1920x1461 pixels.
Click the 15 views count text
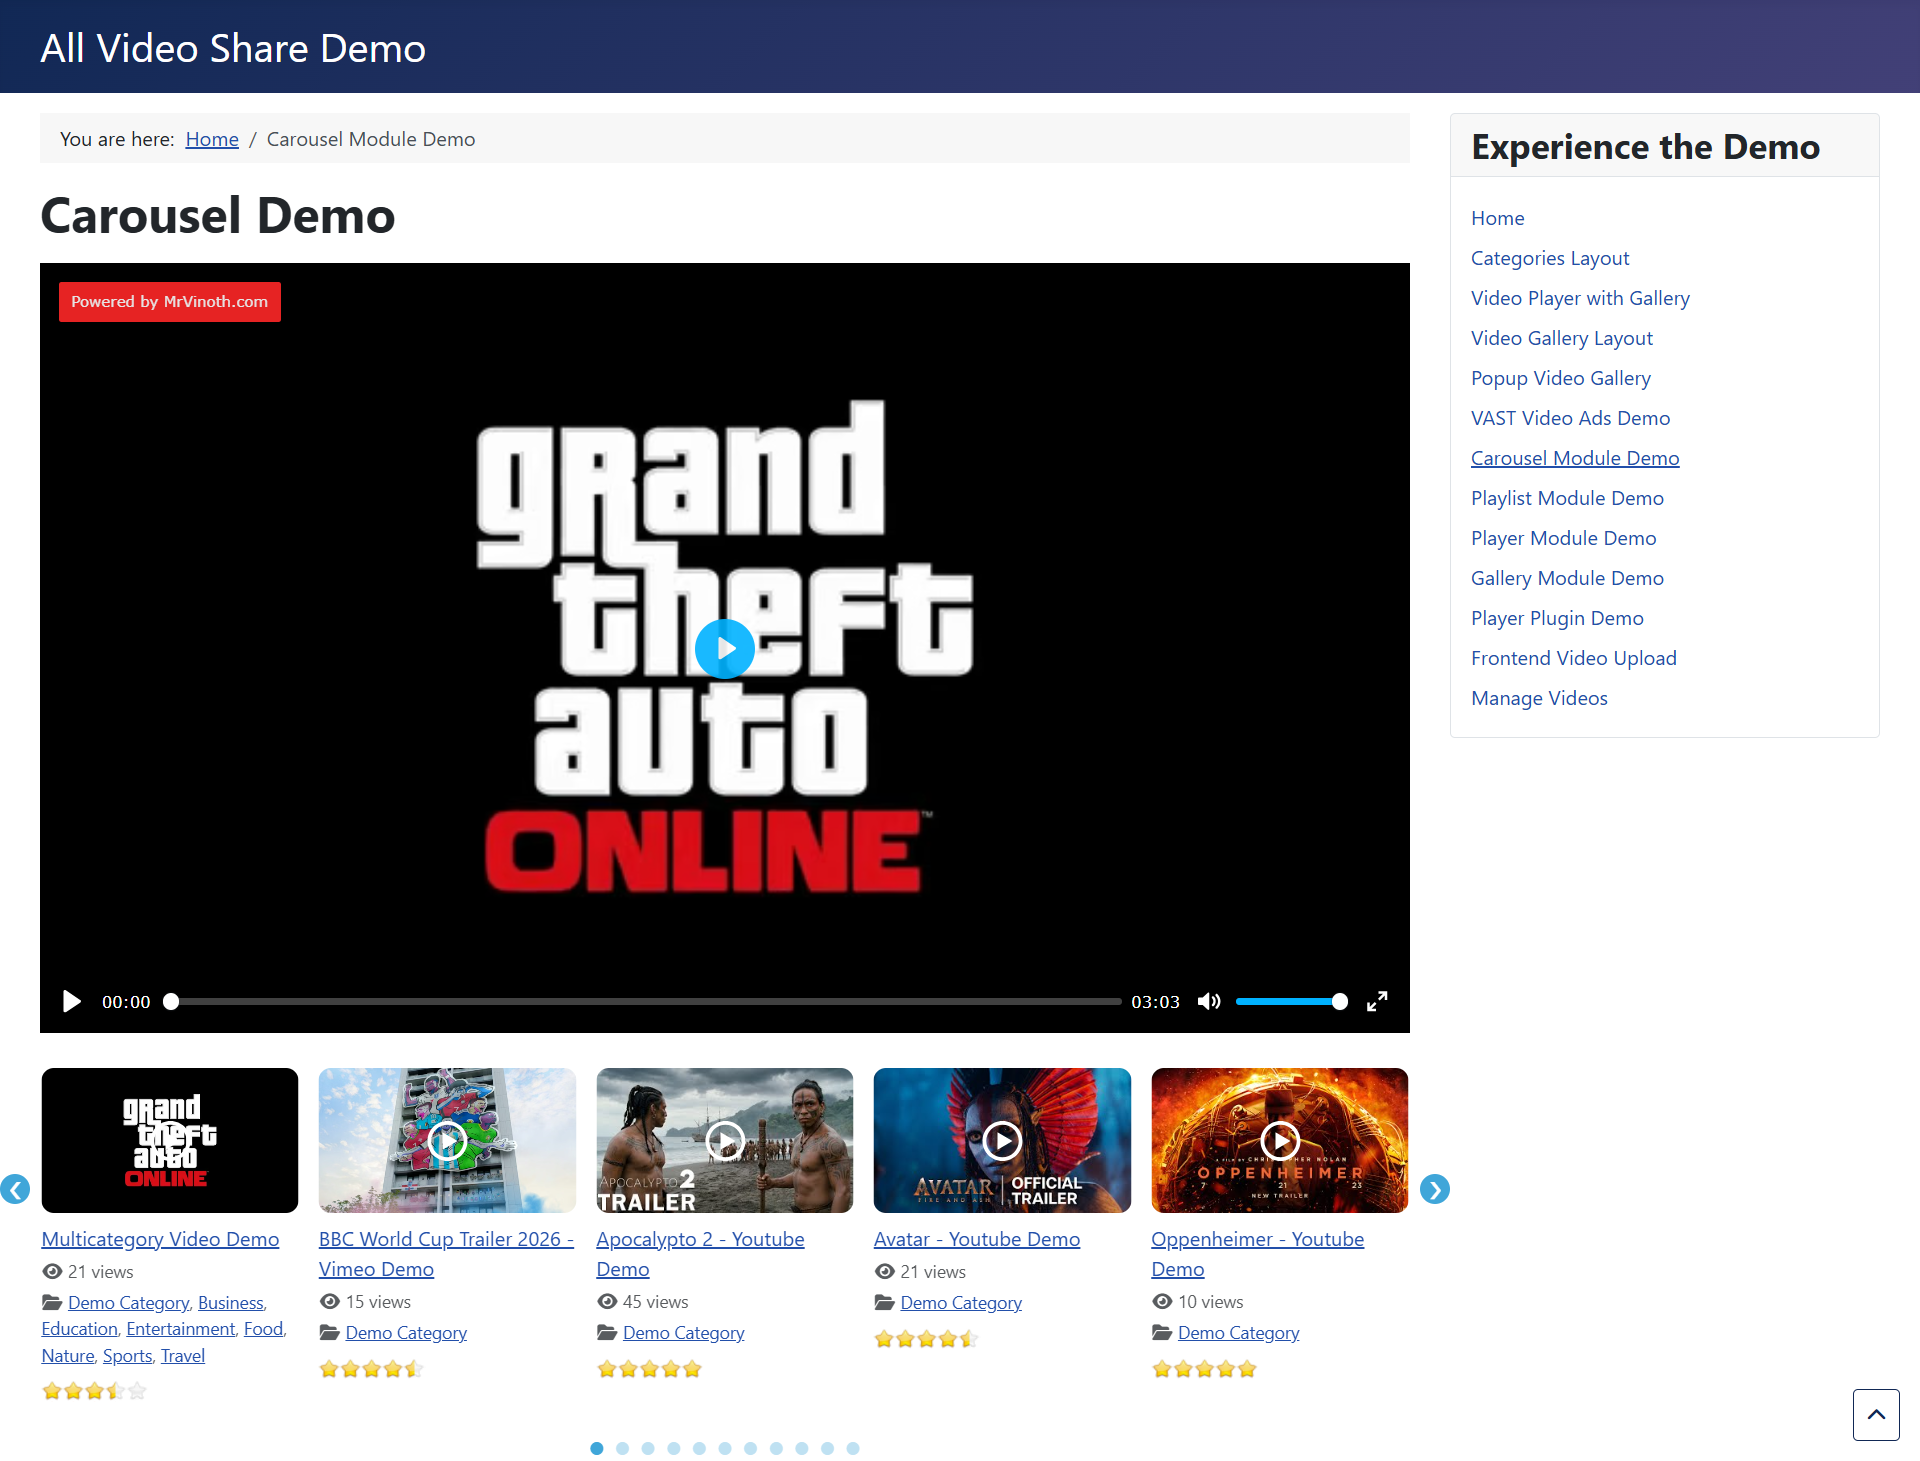click(x=378, y=1302)
